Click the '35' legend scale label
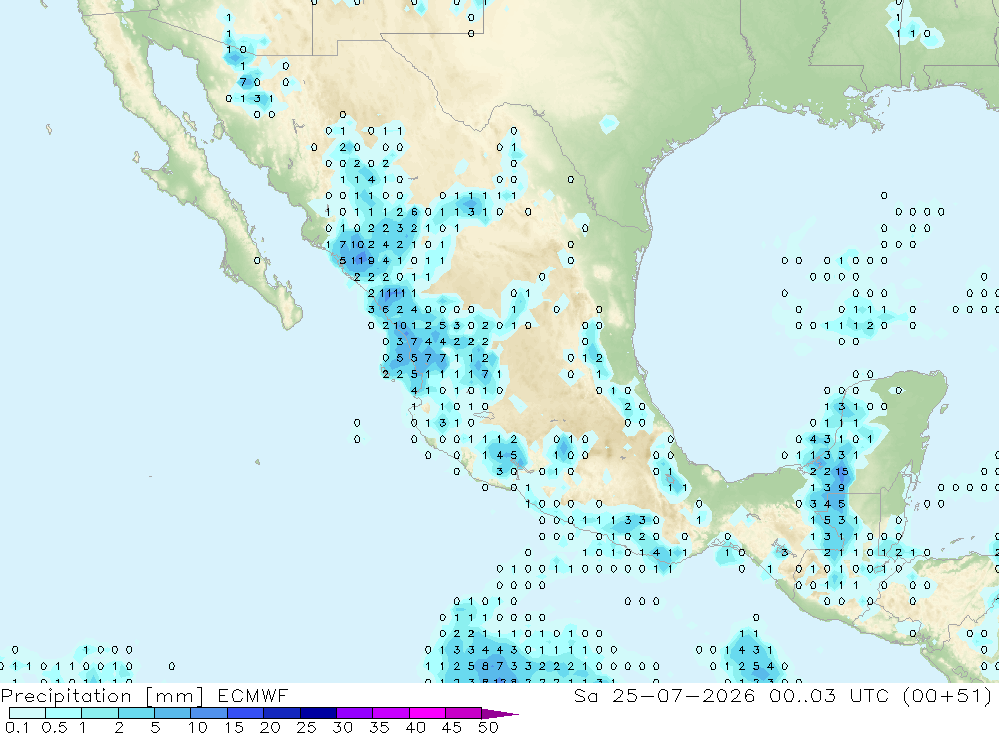This screenshot has height=733, width=1000. pos(379,727)
